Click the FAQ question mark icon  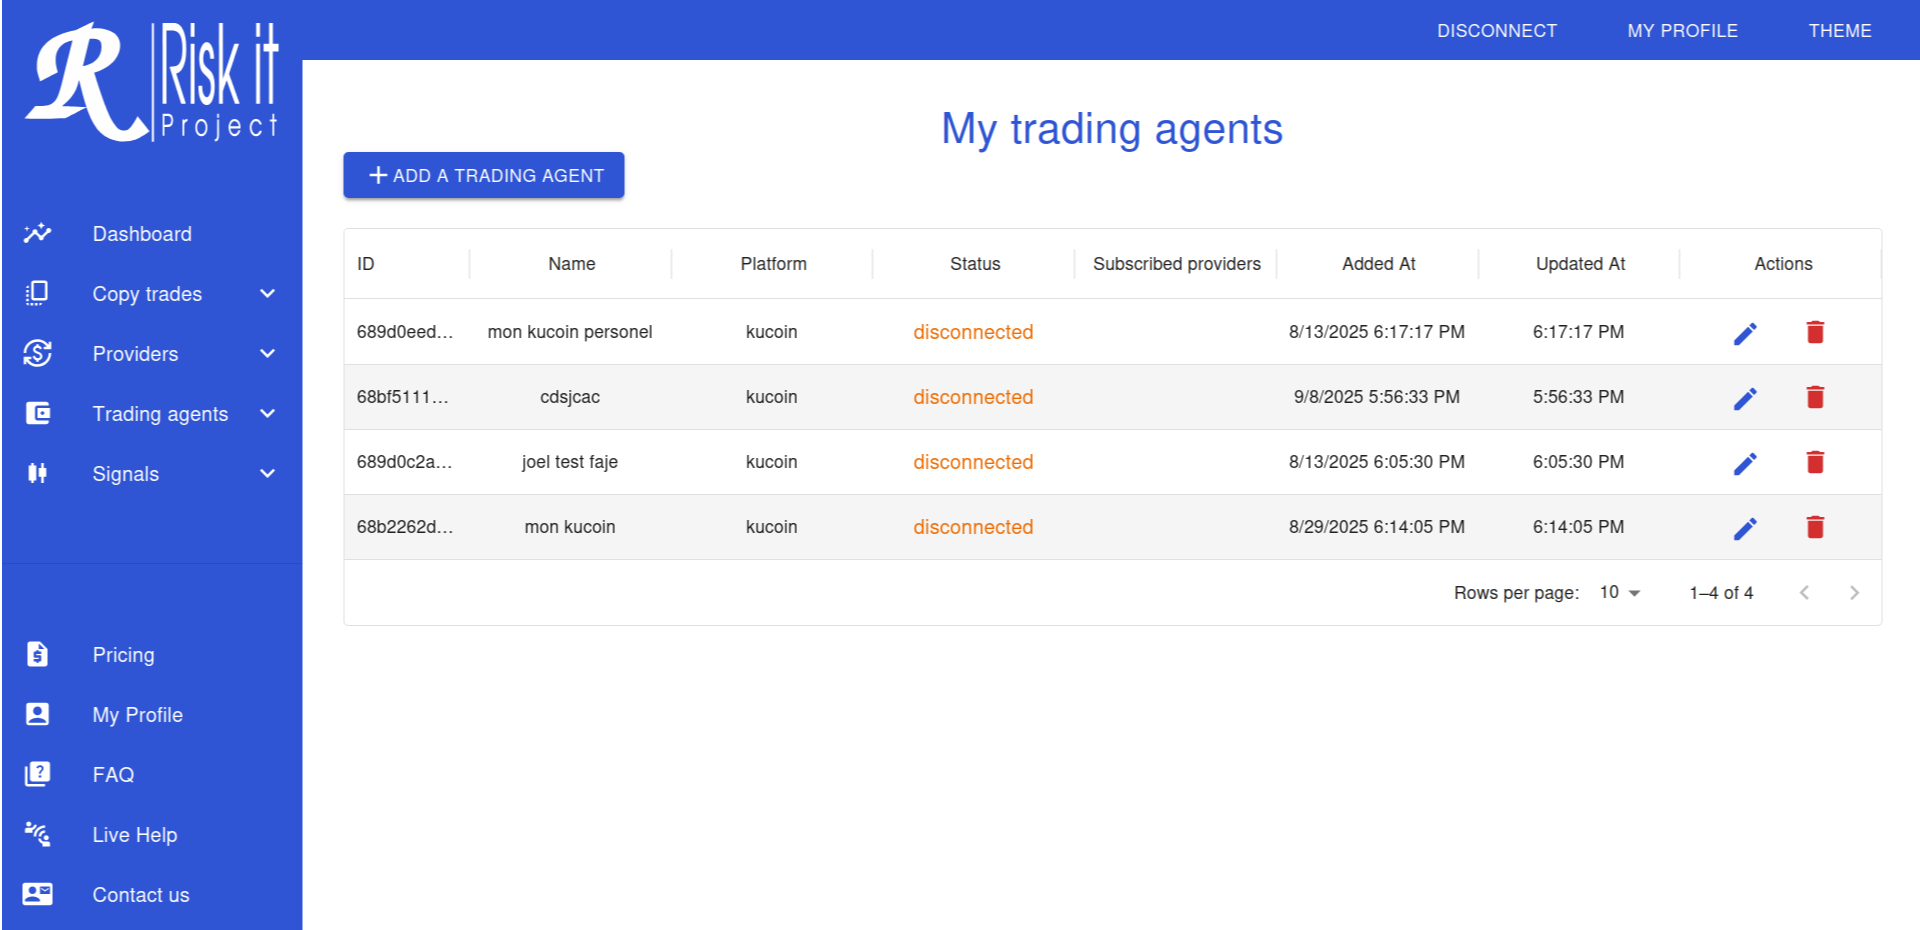coord(38,774)
